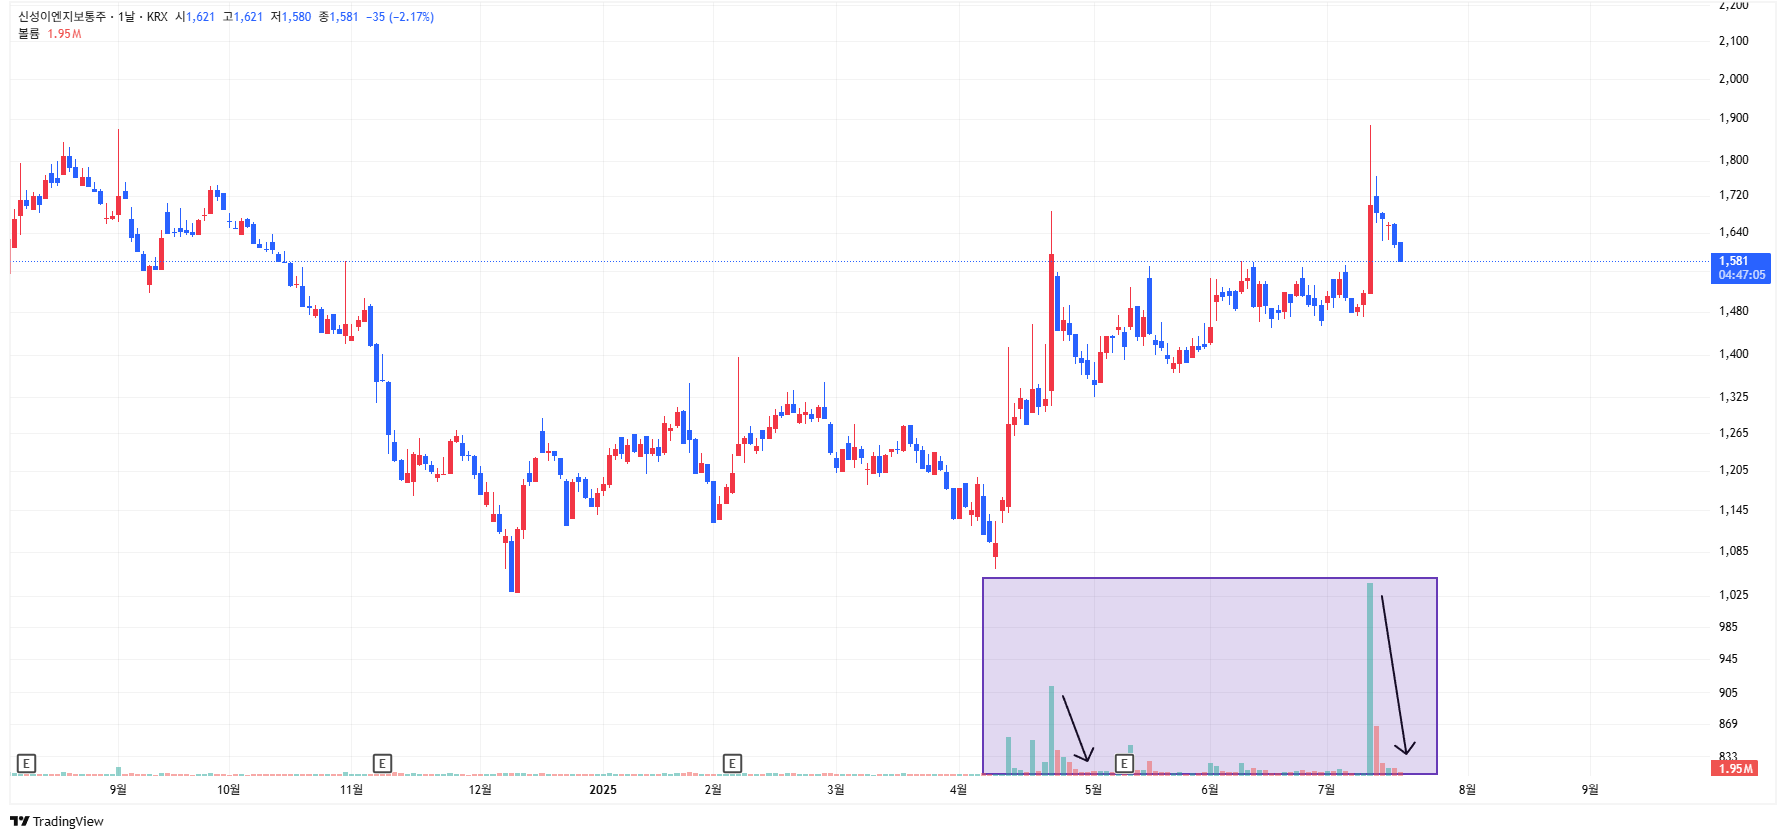1786x839 pixels.
Task: Click the earnings E marker inside the purple box
Action: [1124, 764]
